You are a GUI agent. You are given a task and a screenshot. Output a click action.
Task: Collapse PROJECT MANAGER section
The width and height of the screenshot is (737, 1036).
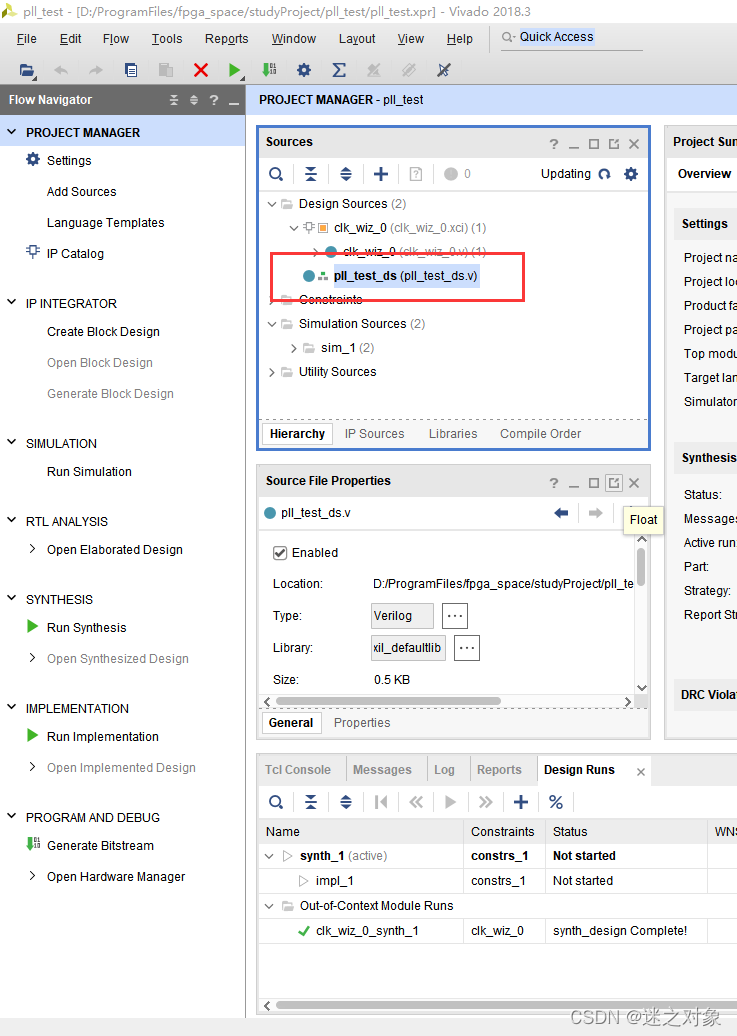(x=12, y=132)
